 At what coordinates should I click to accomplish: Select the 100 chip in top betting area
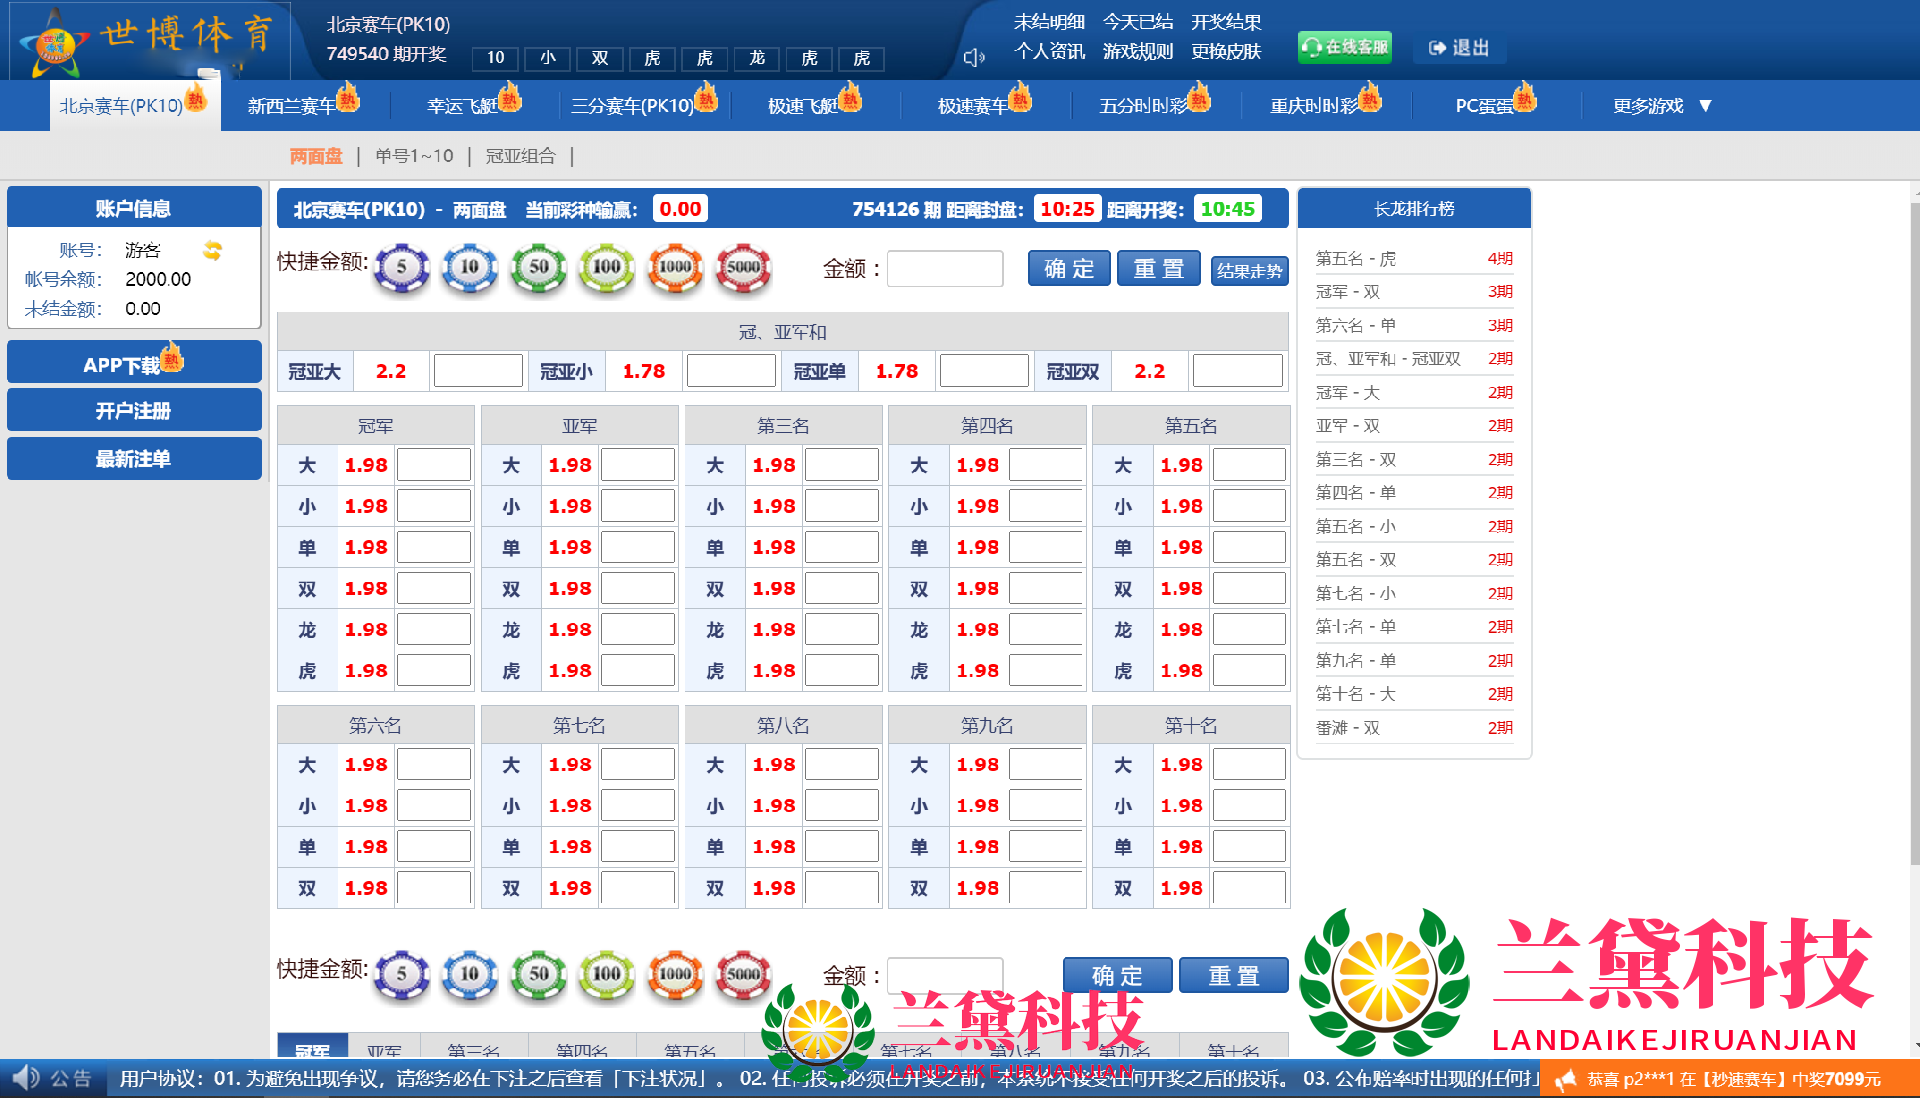tap(606, 268)
